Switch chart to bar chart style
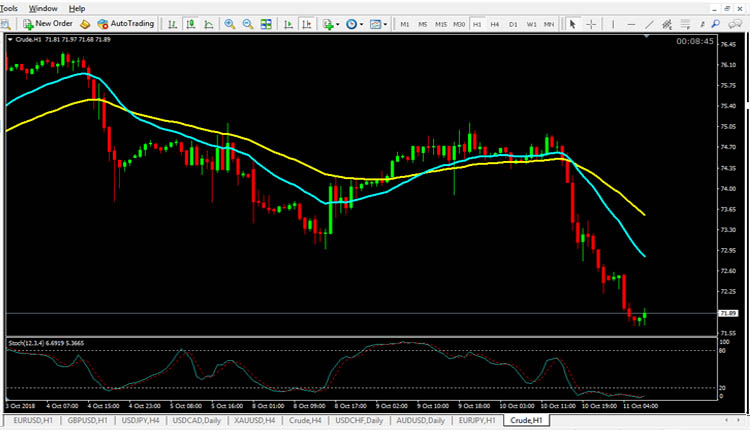The image size is (750, 430). (173, 24)
